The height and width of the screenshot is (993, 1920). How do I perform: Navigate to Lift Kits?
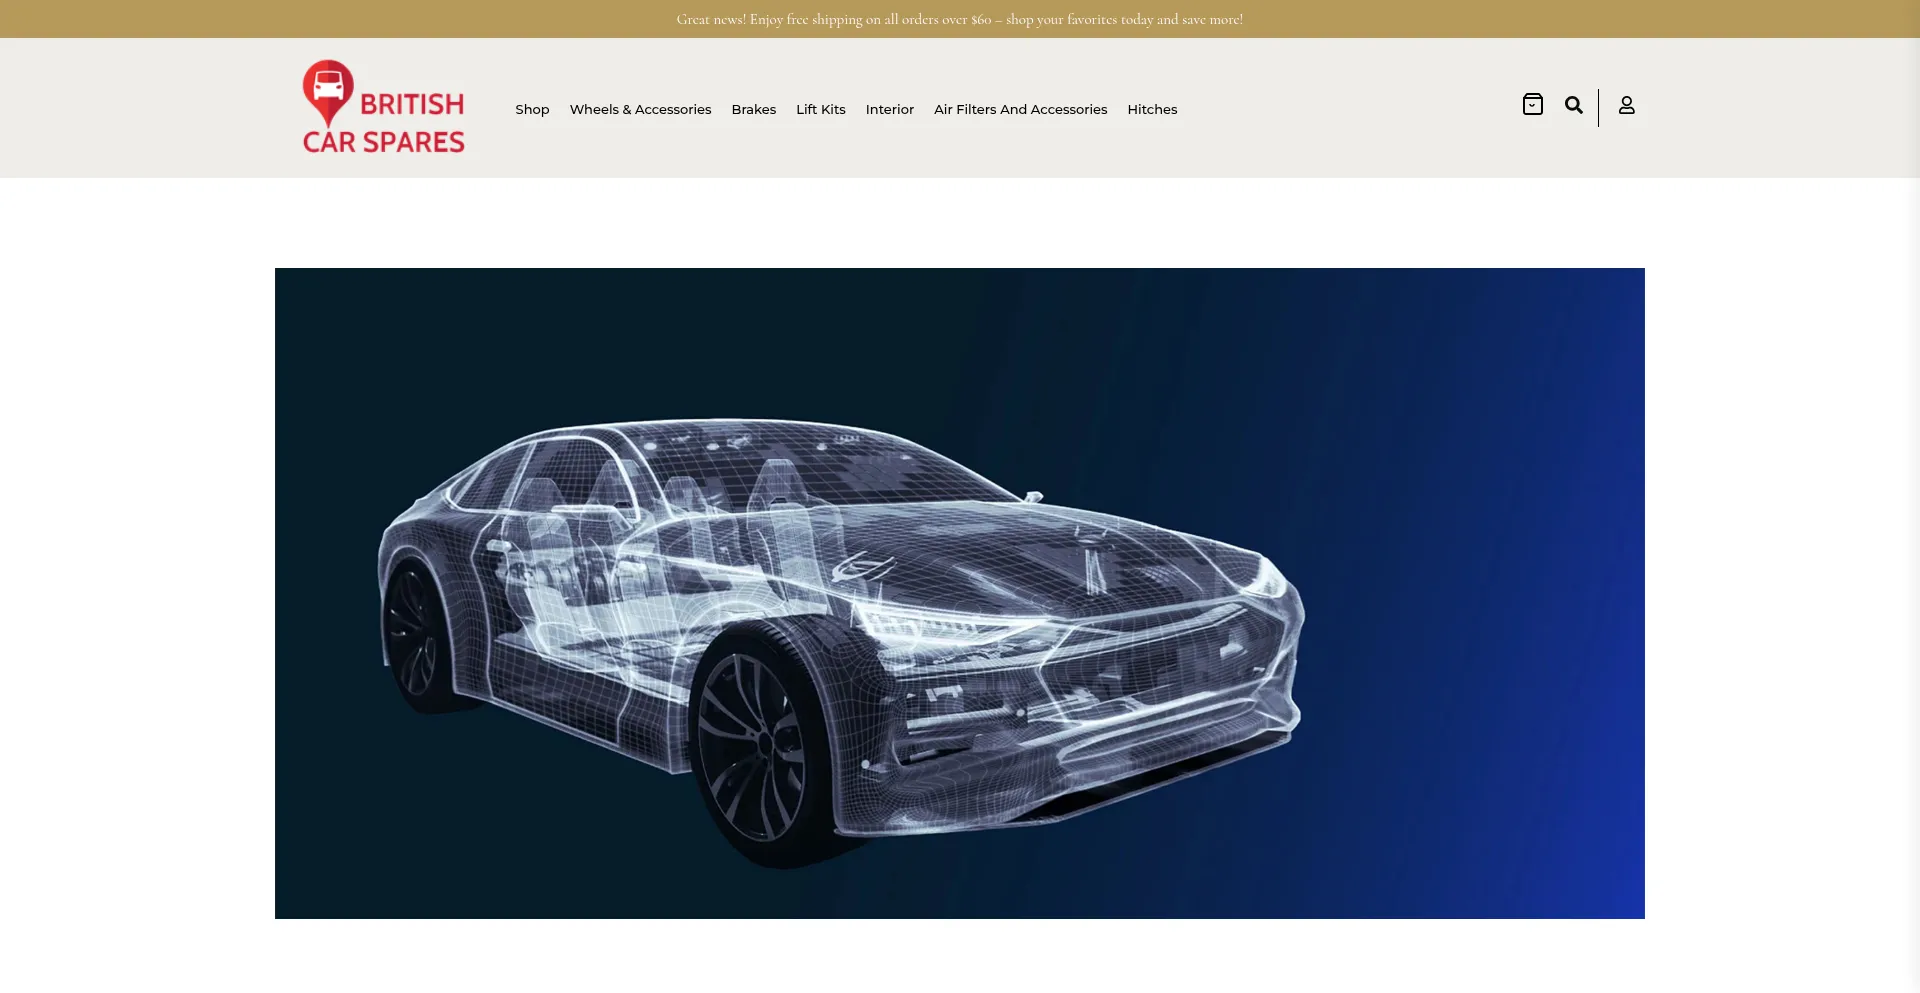(820, 109)
